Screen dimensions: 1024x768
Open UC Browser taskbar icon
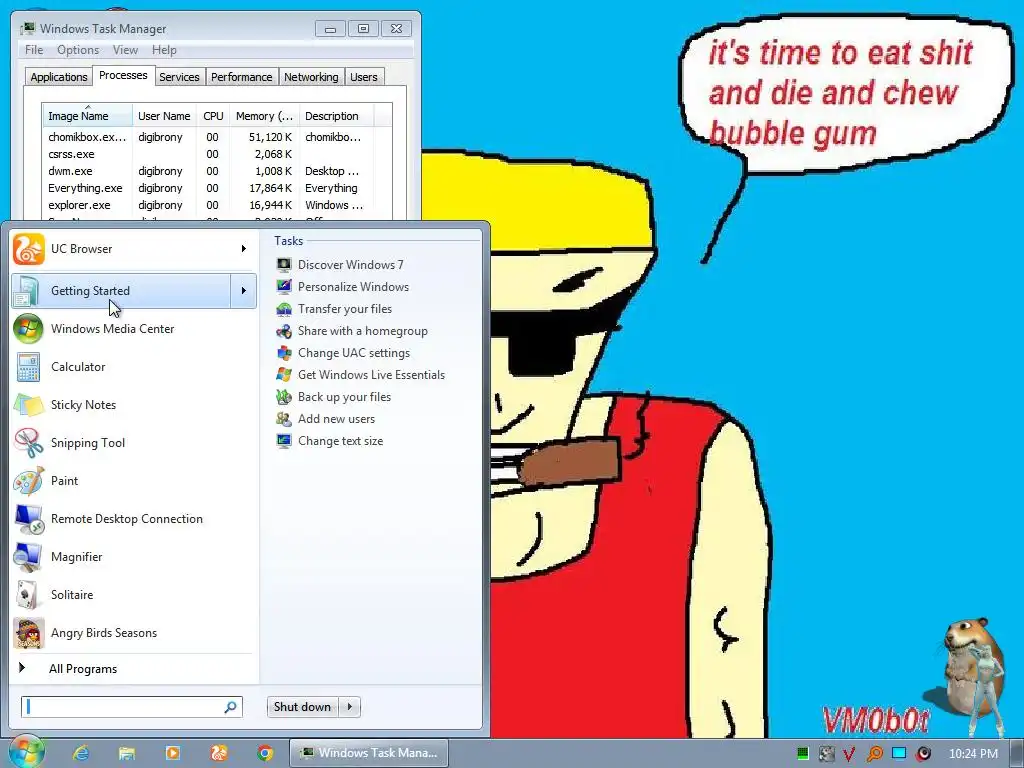(219, 753)
